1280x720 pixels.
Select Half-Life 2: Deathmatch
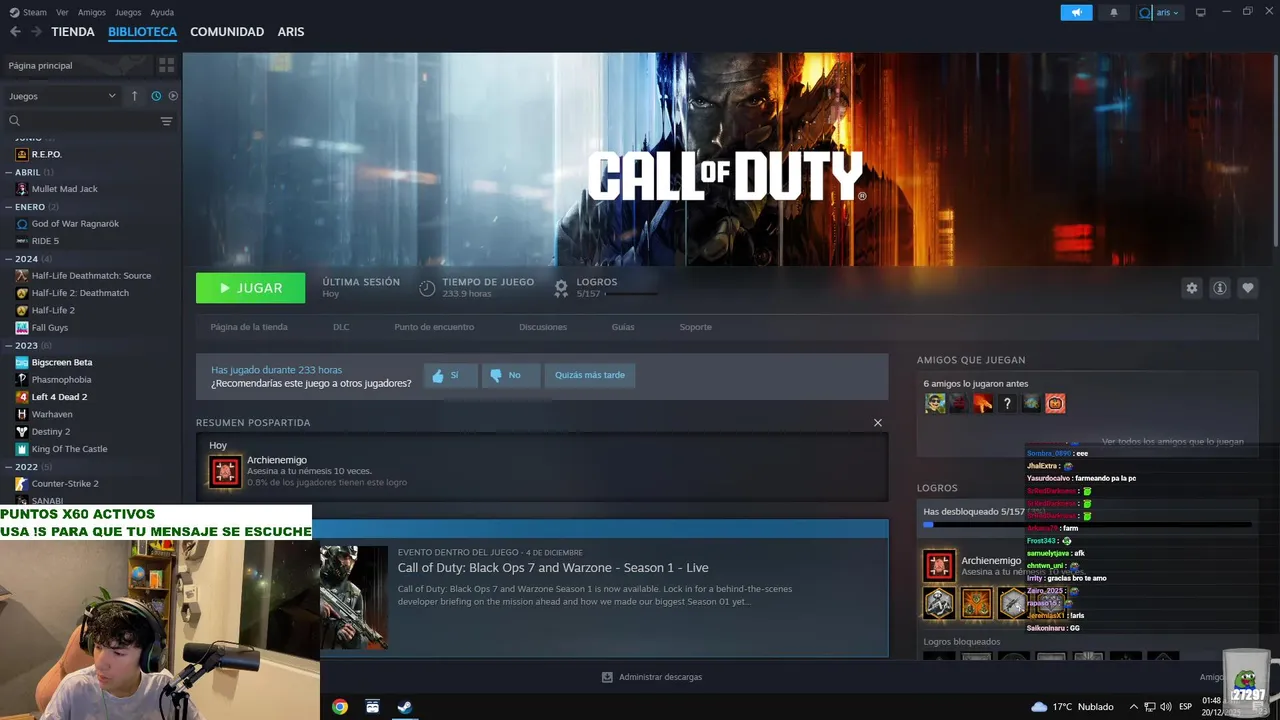[80, 293]
